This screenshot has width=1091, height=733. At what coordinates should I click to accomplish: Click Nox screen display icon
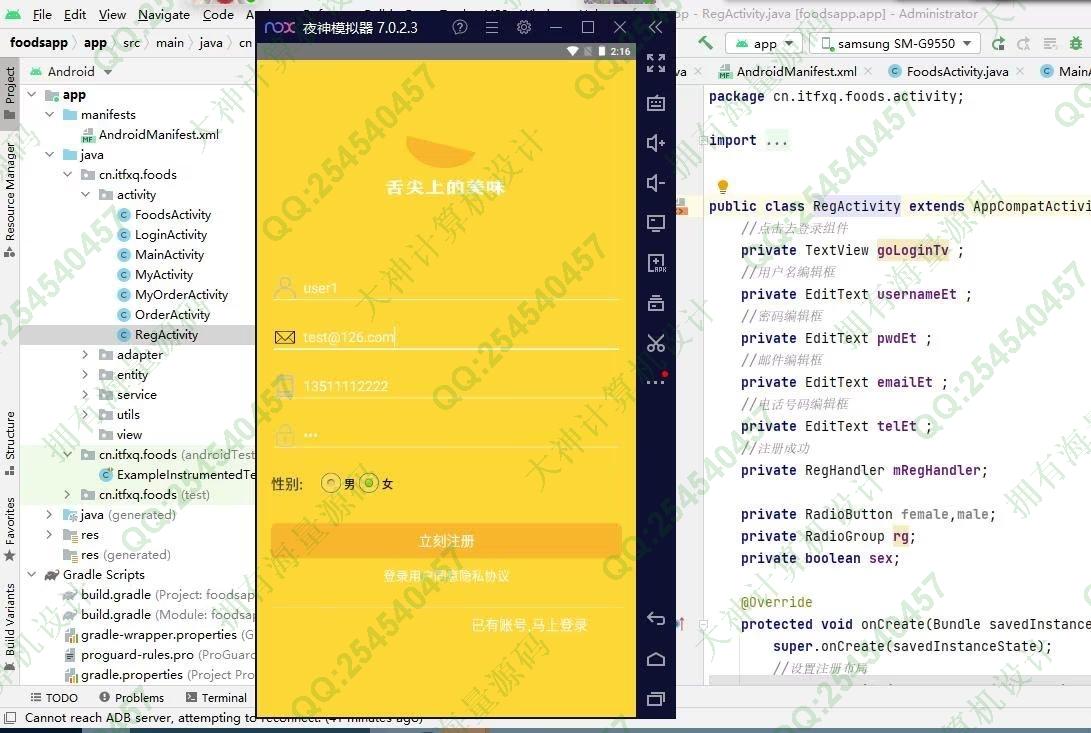(655, 223)
